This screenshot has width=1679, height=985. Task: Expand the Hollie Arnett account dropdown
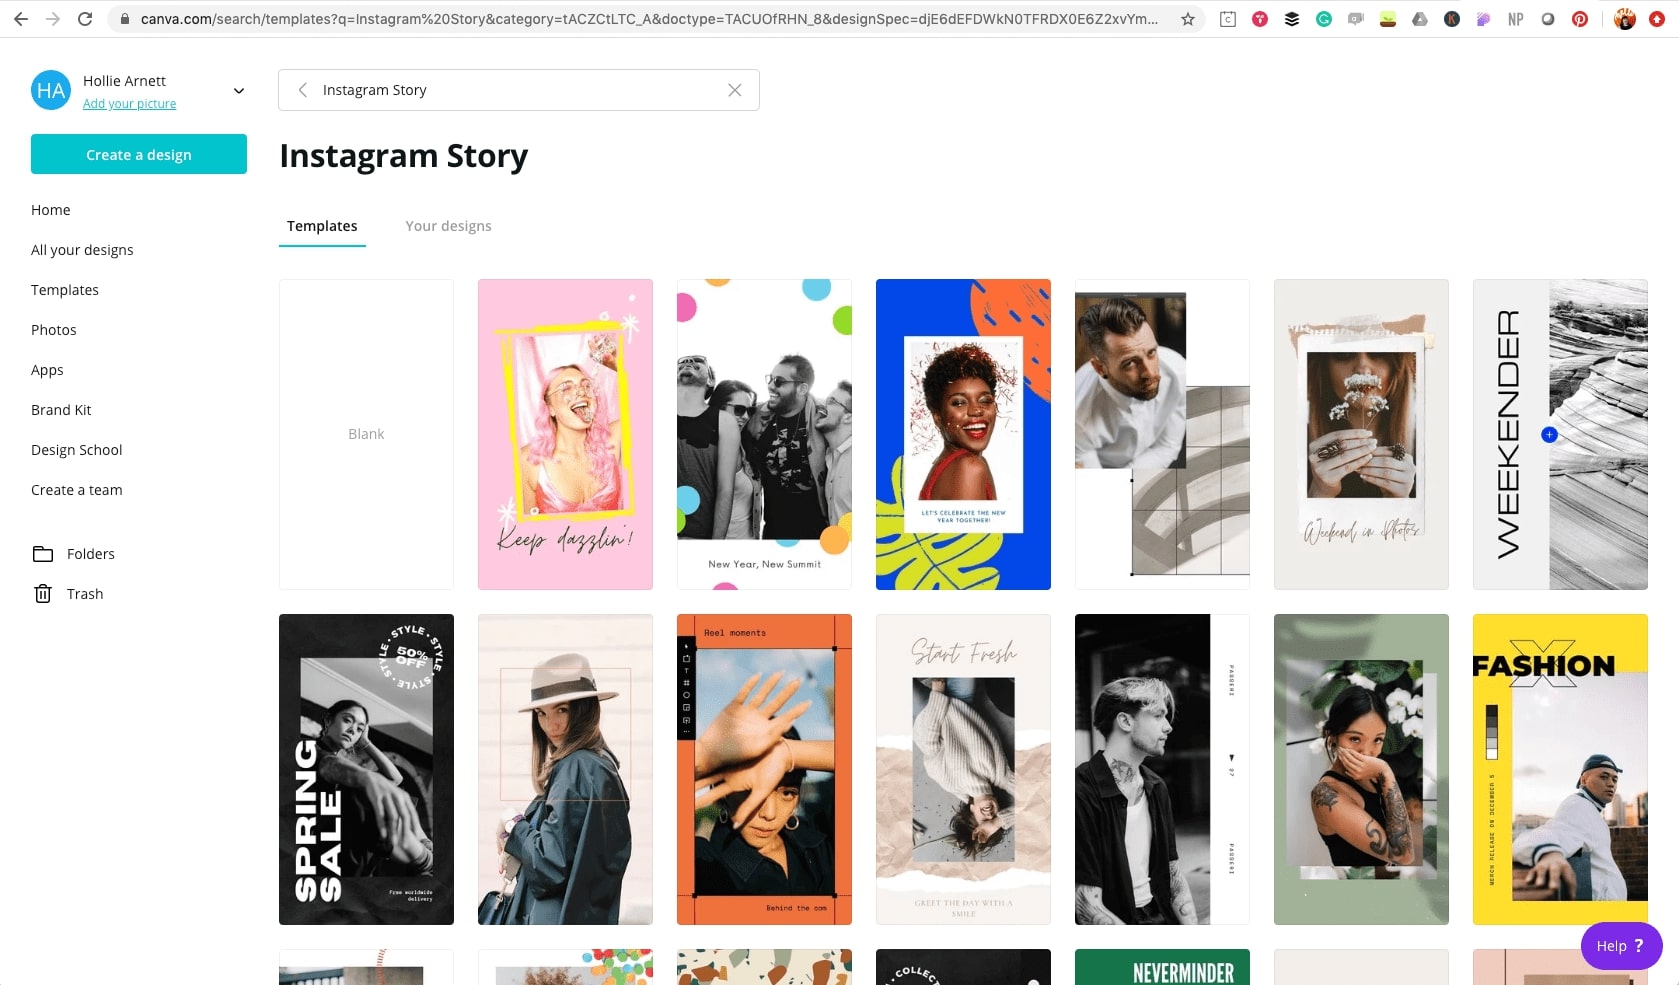(x=239, y=91)
